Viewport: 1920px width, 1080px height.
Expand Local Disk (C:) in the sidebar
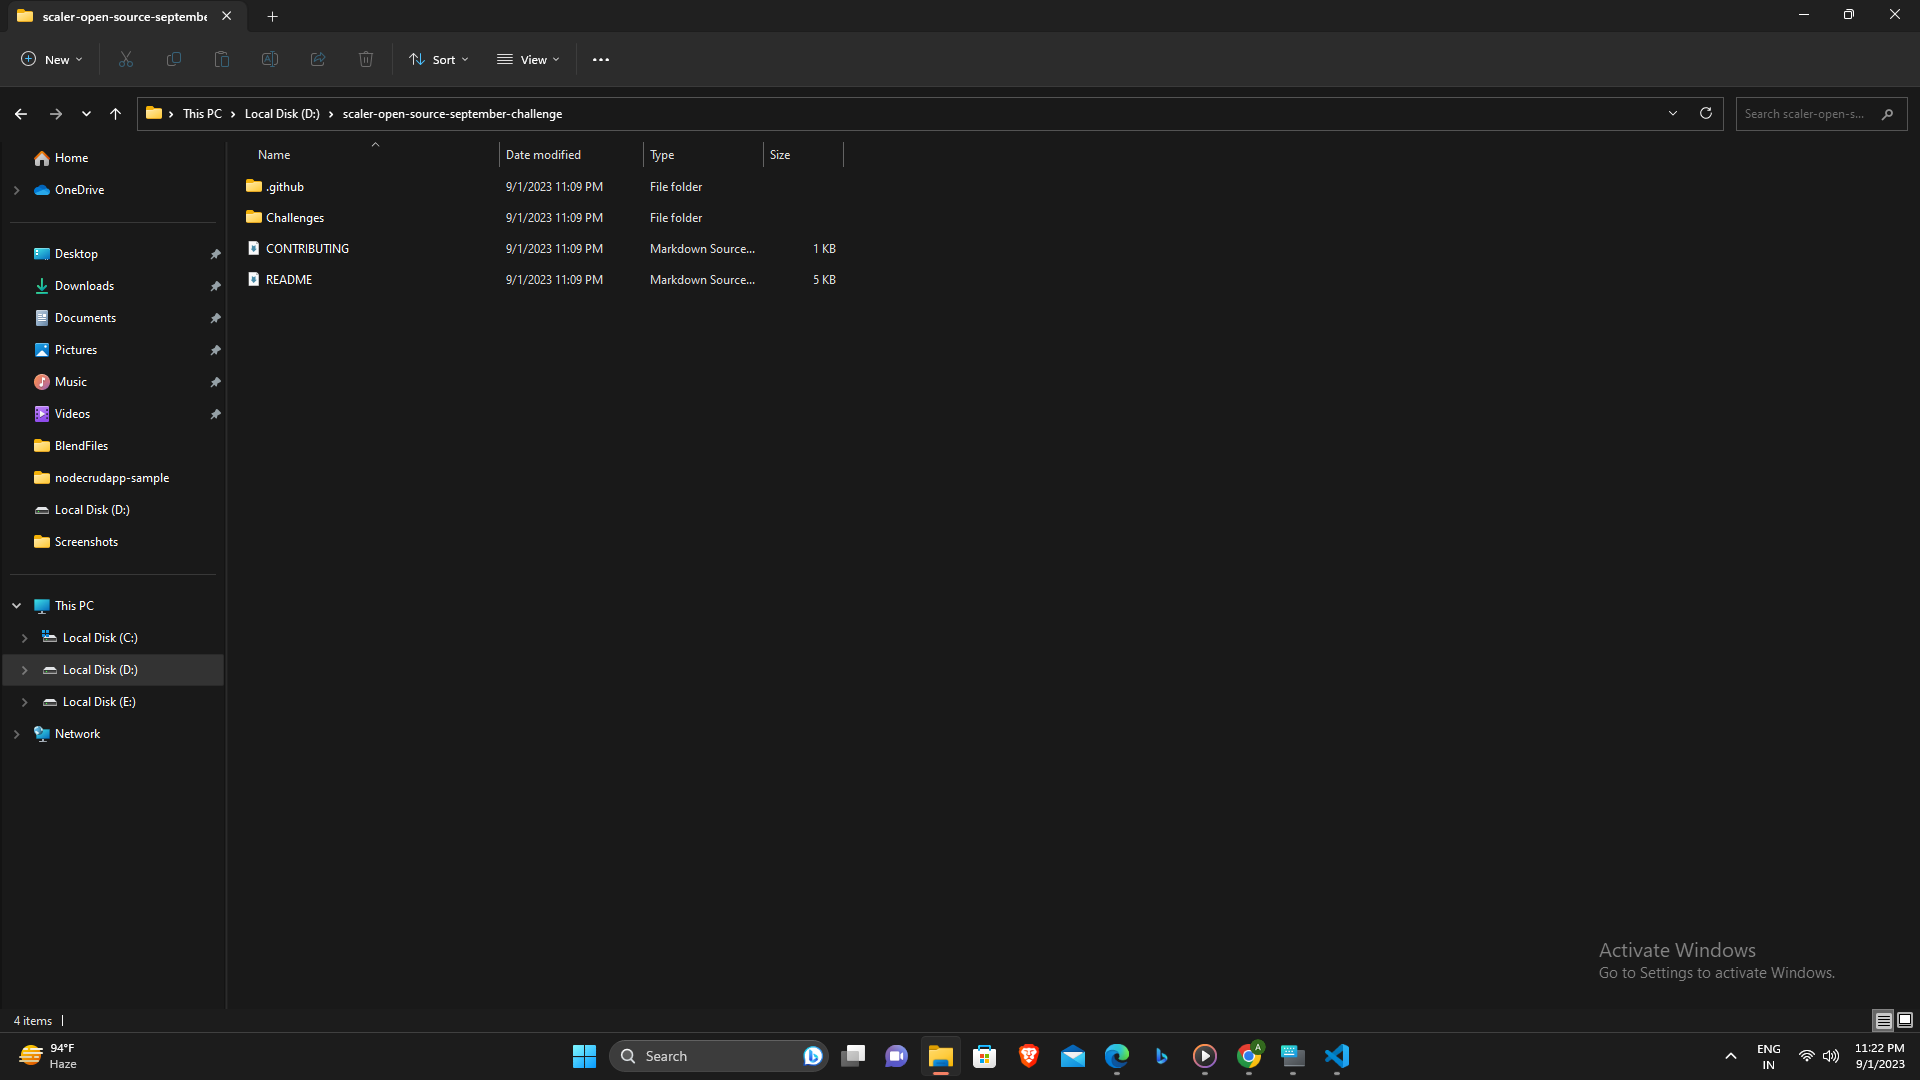pos(25,637)
